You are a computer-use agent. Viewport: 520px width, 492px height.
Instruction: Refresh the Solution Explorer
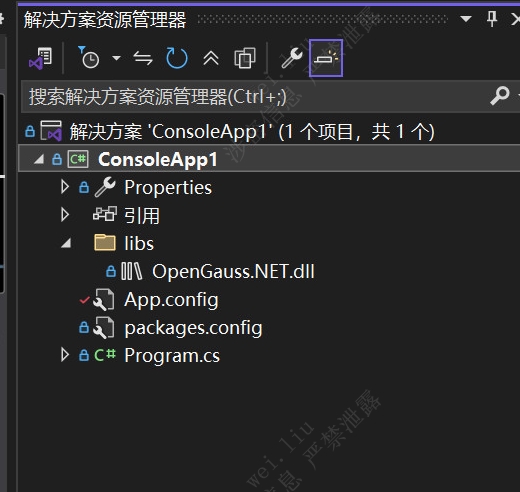[x=177, y=58]
